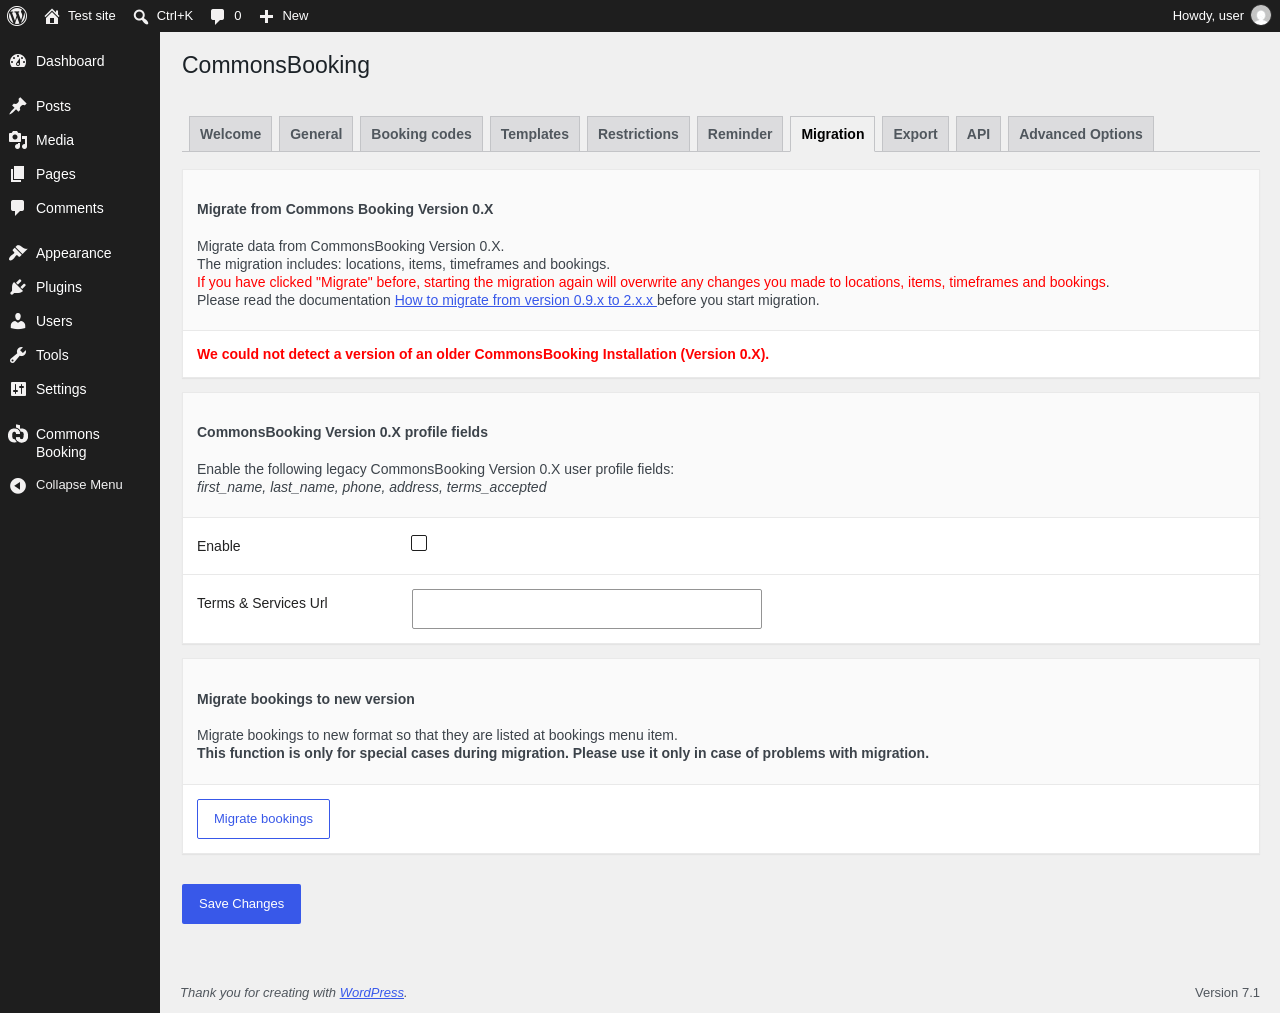Open the API tab
The width and height of the screenshot is (1280, 1013).
978,134
